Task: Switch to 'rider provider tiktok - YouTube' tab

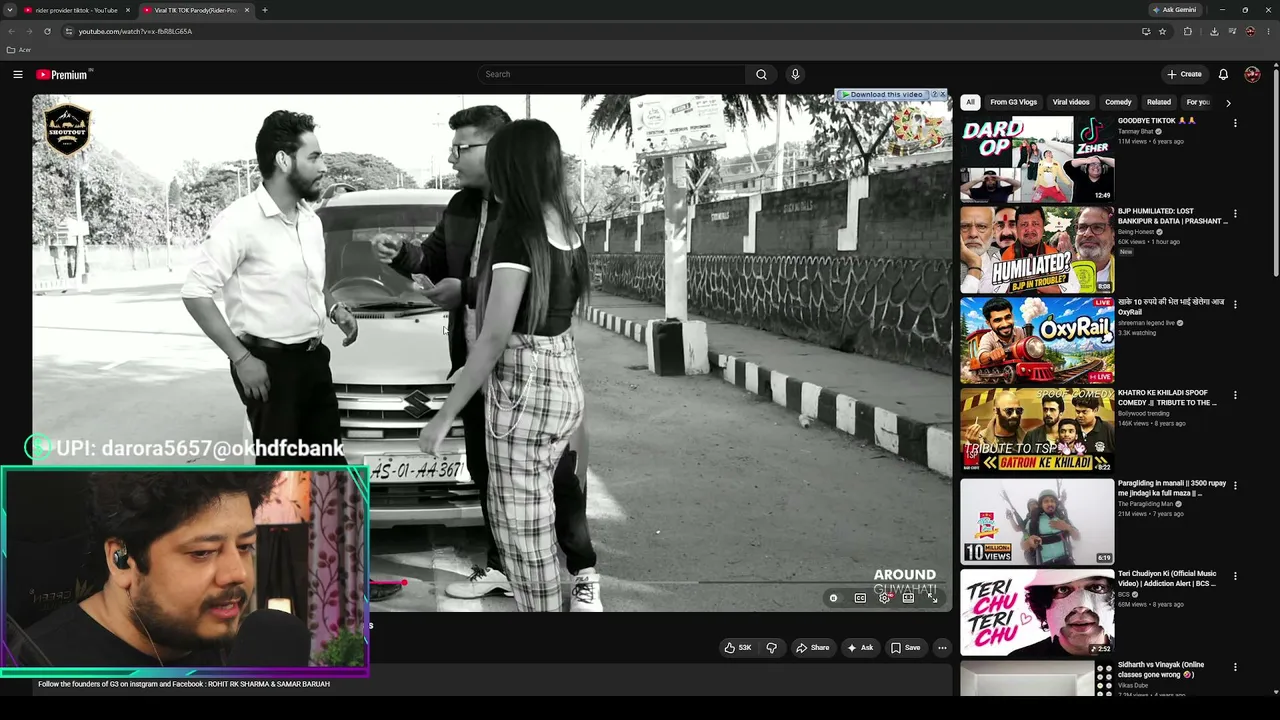Action: point(77,10)
